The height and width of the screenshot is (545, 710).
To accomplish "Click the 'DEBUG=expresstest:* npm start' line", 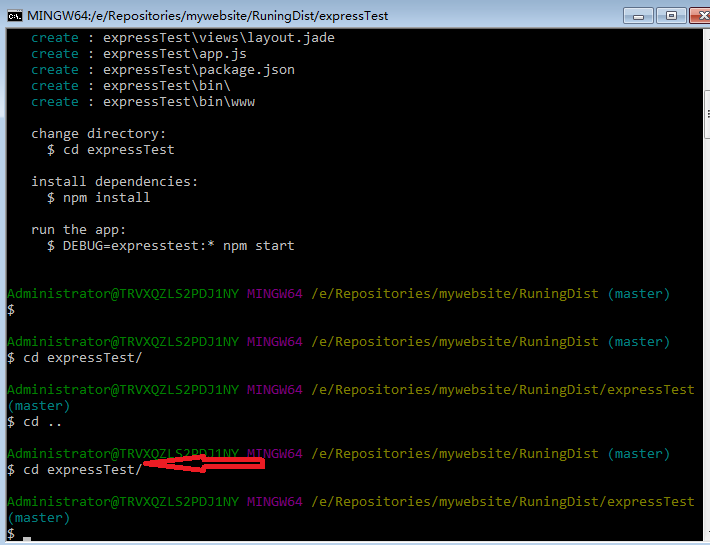I will pos(171,246).
